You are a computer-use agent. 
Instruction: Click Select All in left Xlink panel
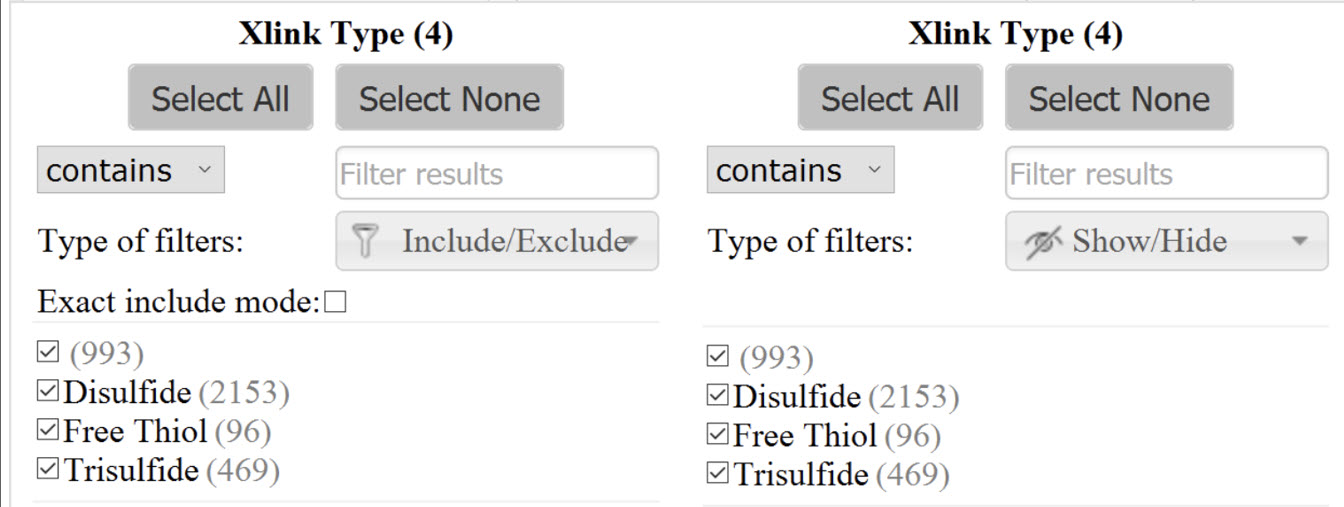[x=220, y=98]
